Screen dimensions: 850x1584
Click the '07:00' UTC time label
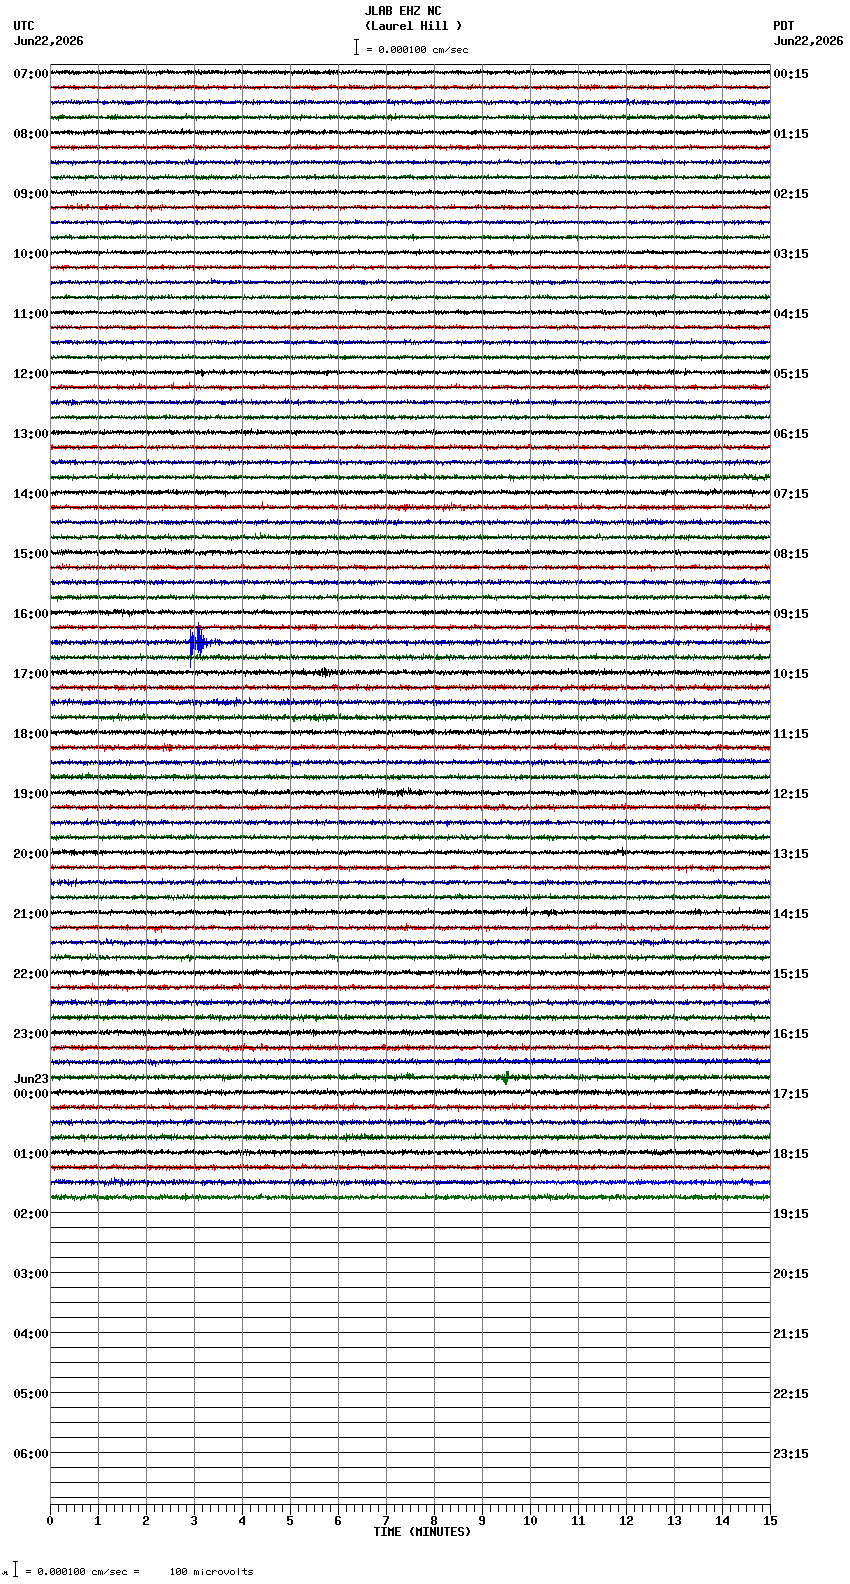31,74
